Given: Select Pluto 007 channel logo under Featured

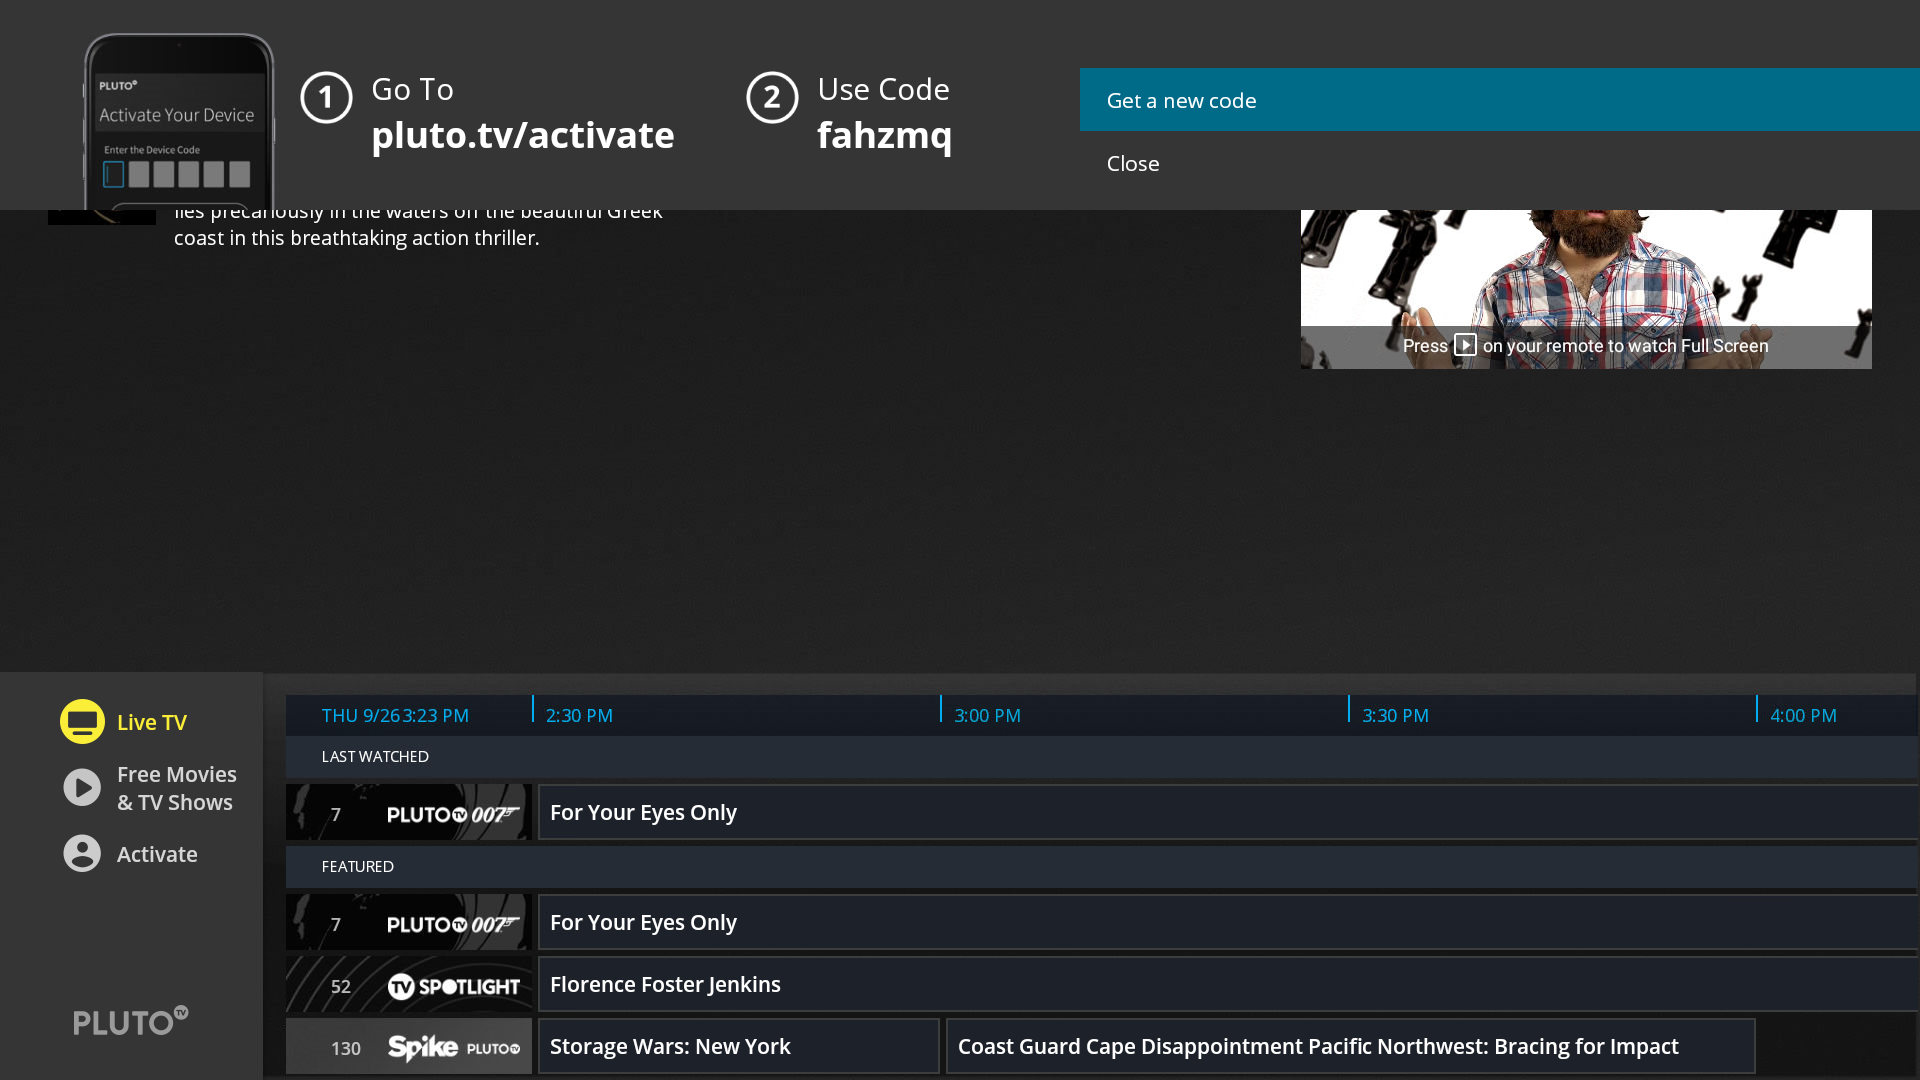Looking at the screenshot, I should (x=453, y=924).
